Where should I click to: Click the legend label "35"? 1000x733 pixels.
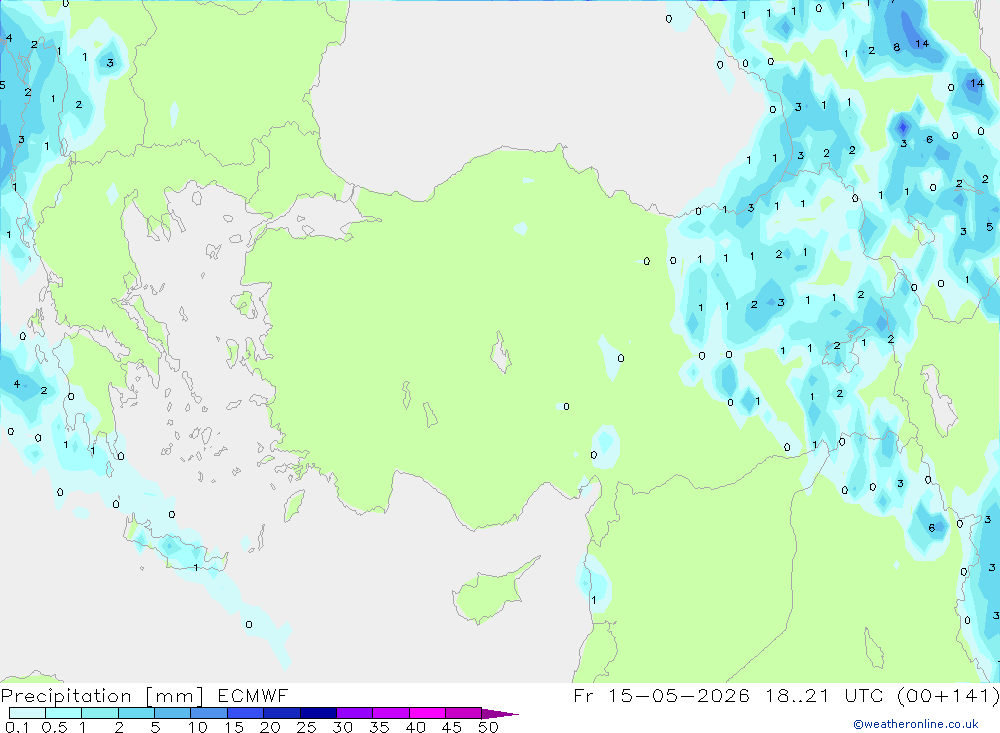tap(379, 727)
